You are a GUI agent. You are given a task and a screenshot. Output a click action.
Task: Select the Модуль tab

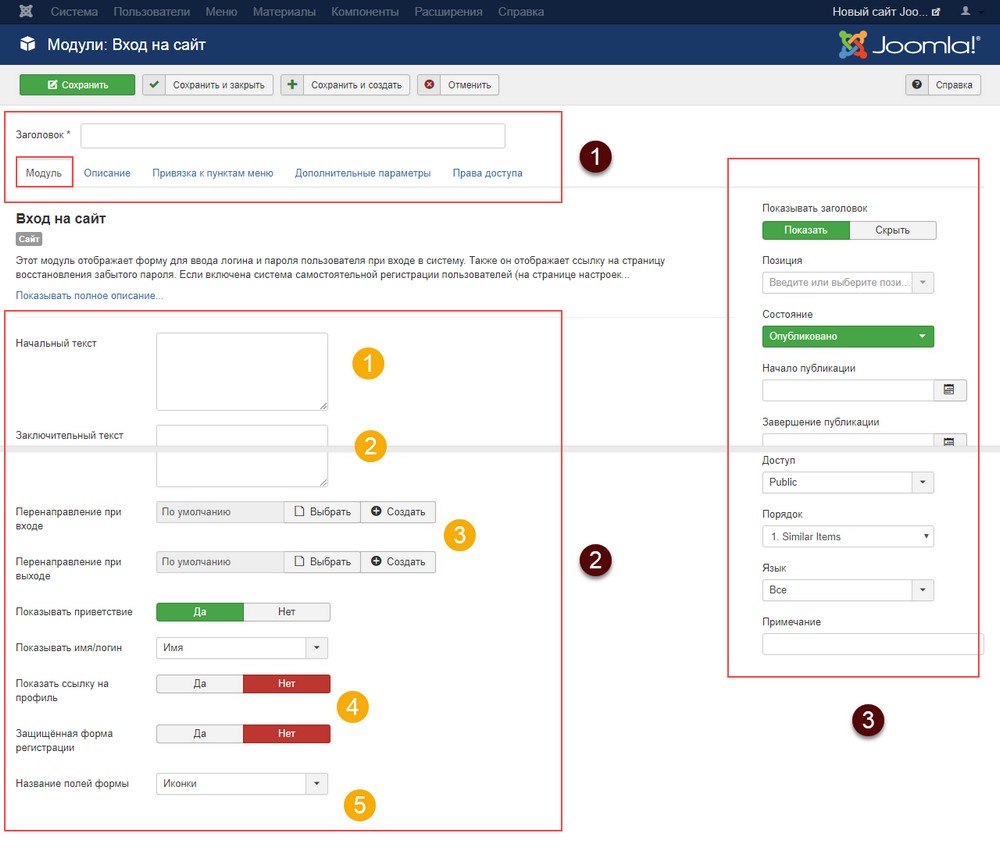(44, 173)
